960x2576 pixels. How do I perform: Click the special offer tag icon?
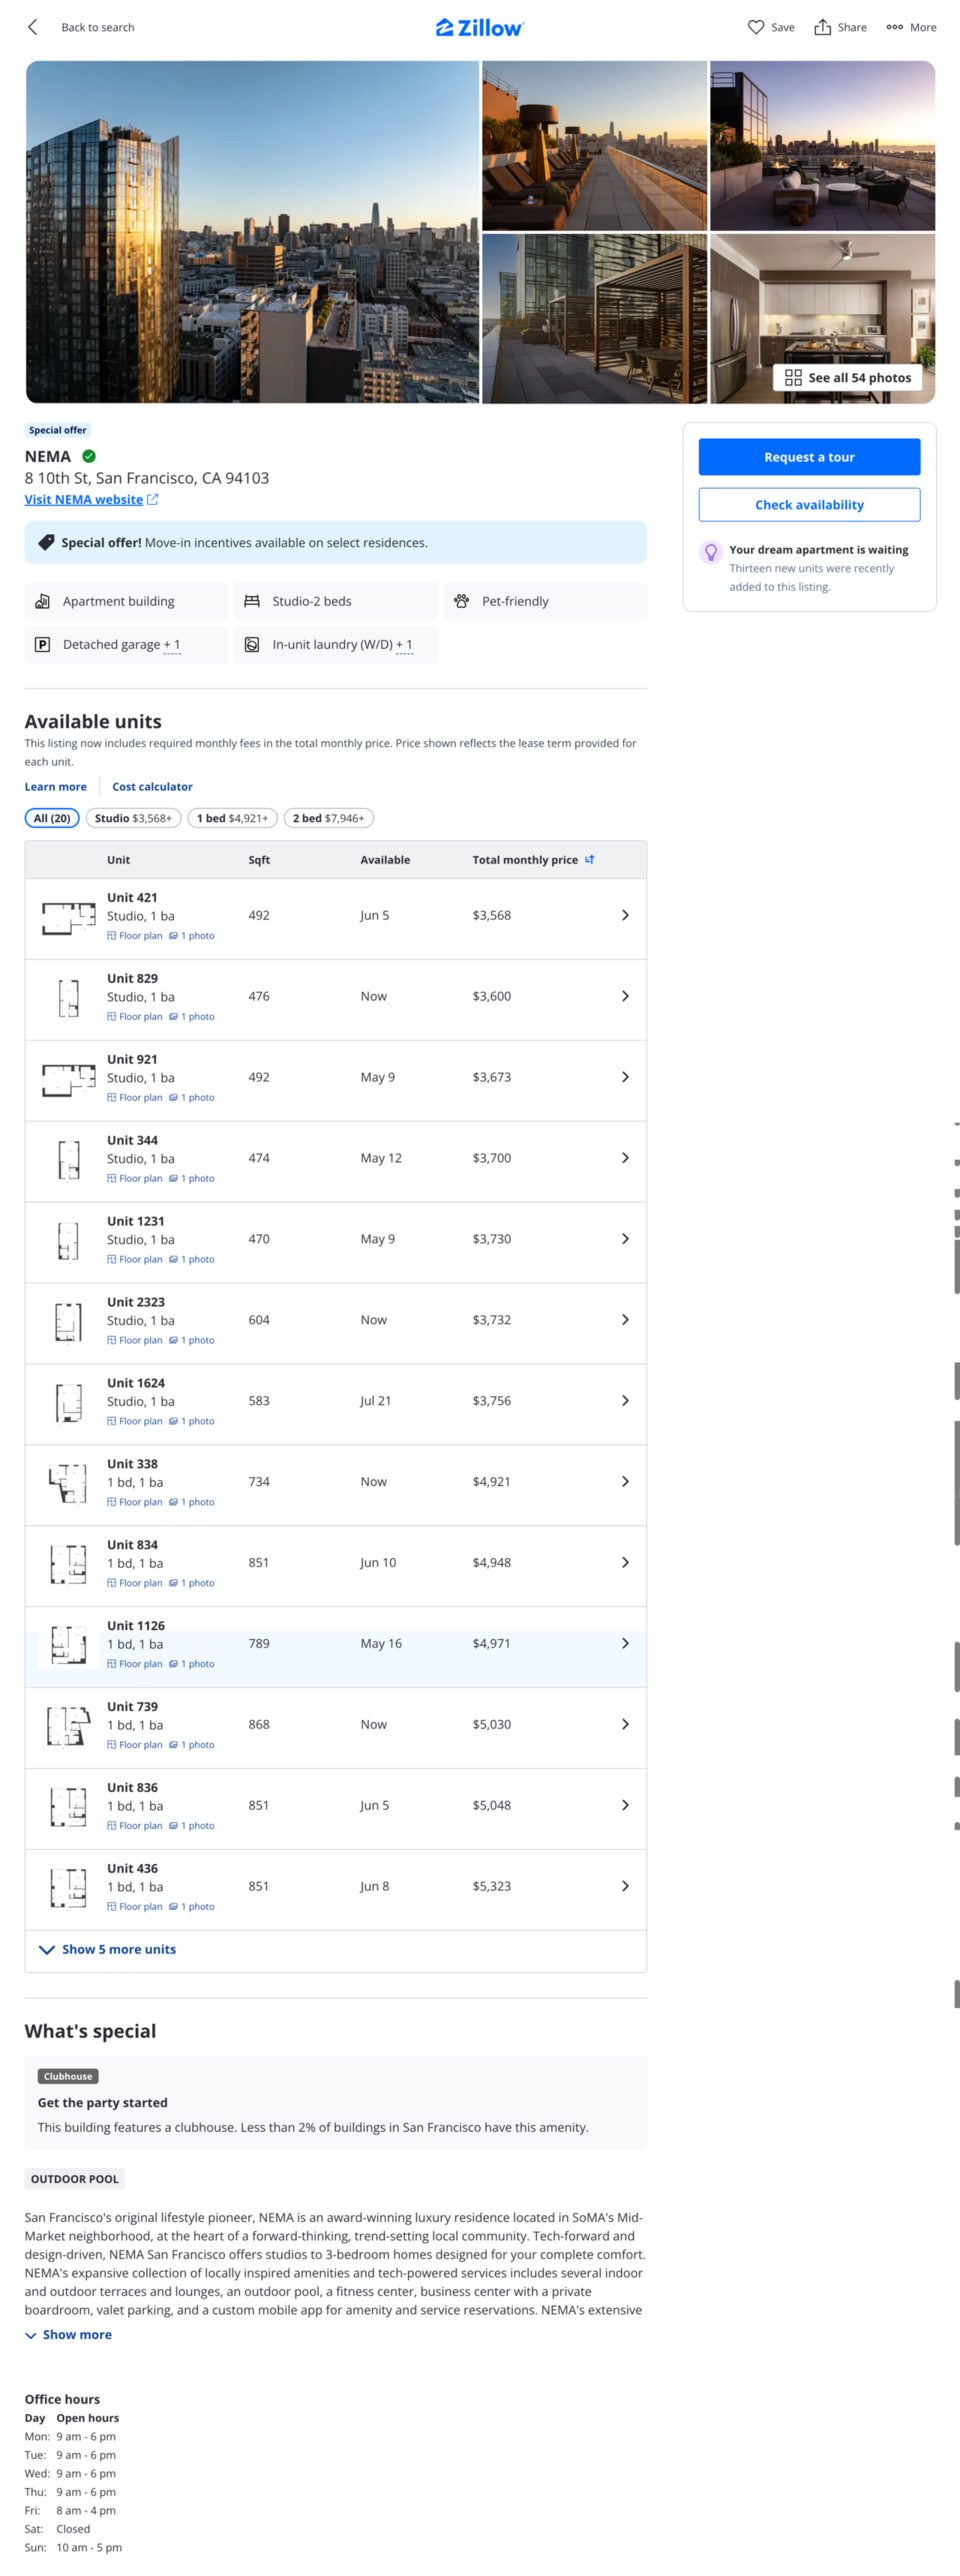click(46, 542)
